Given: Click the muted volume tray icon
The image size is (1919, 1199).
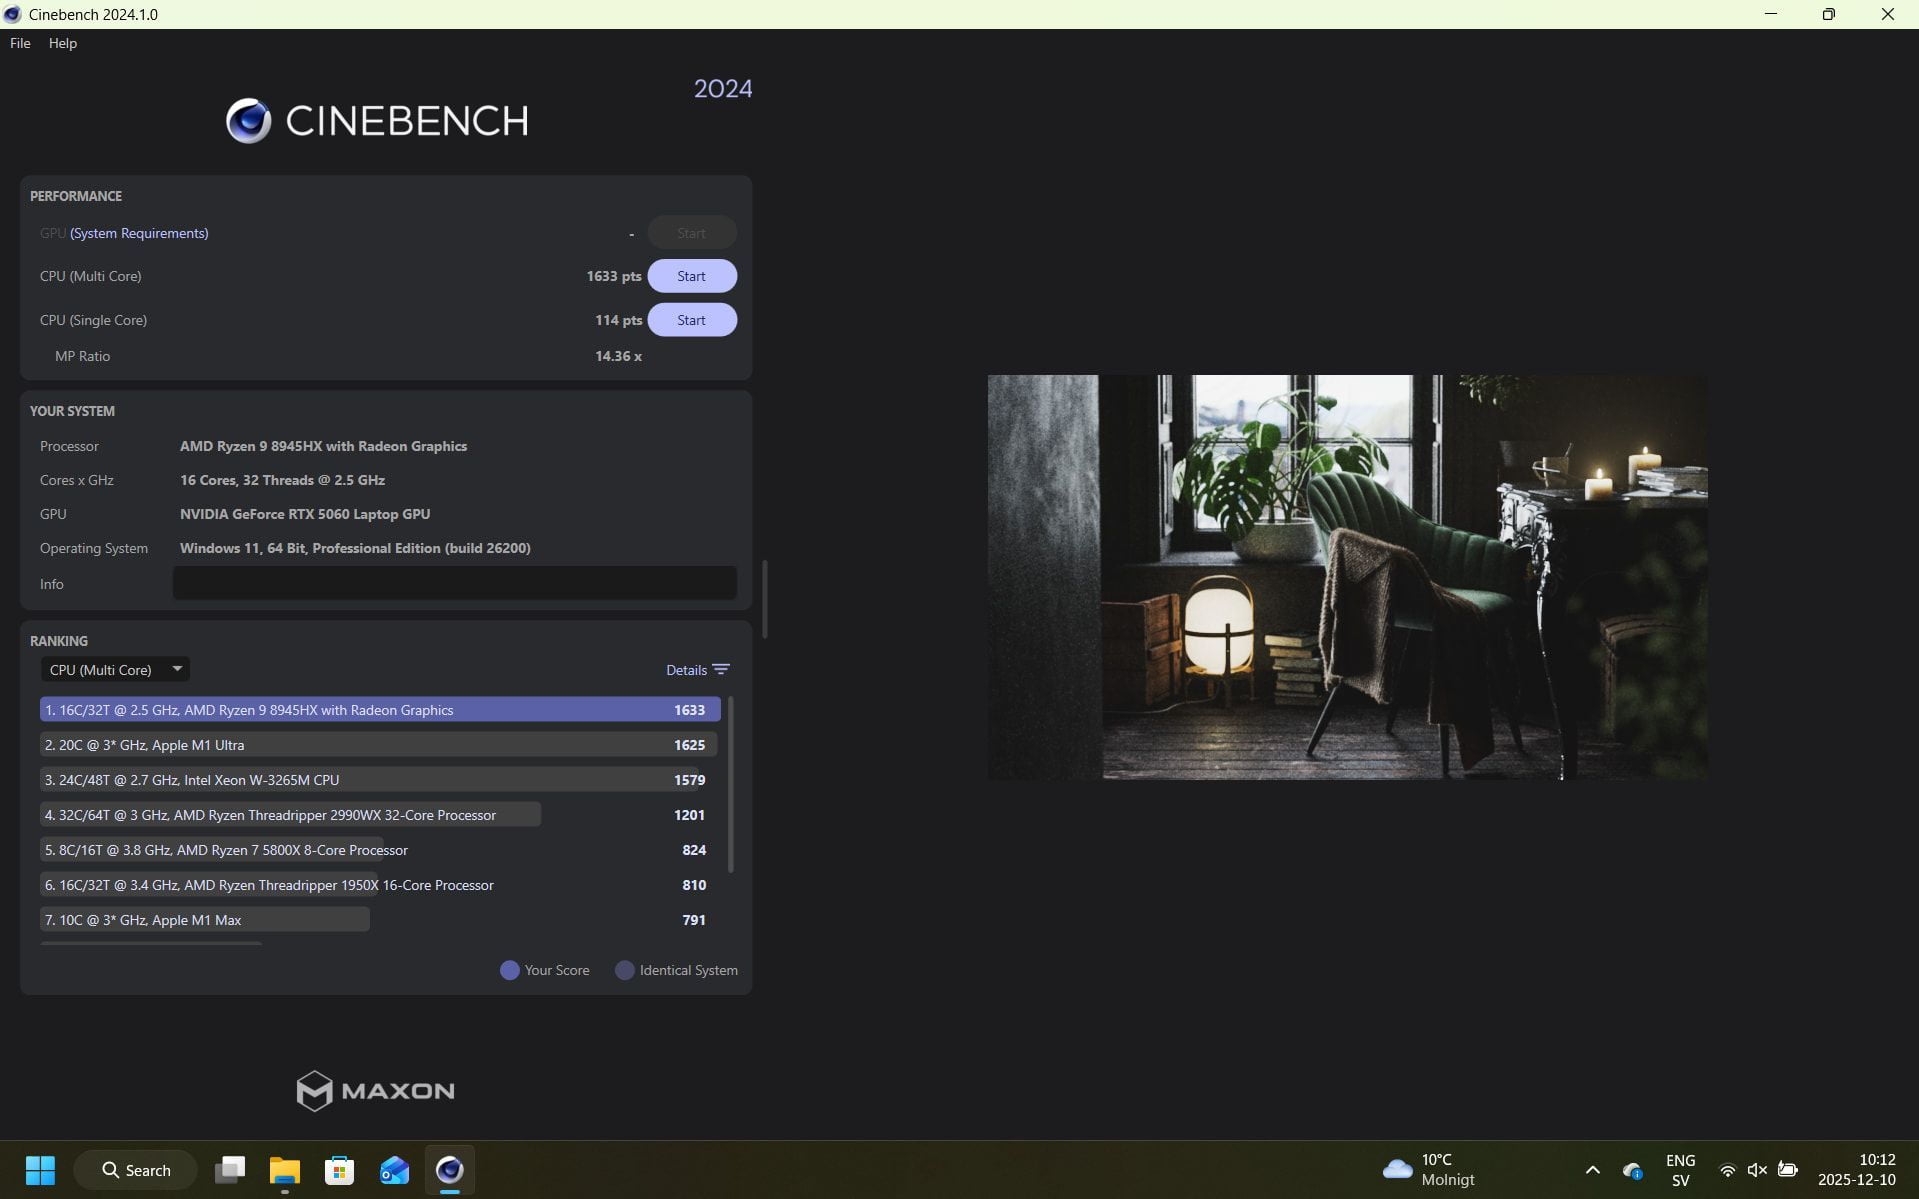Looking at the screenshot, I should tap(1757, 1170).
